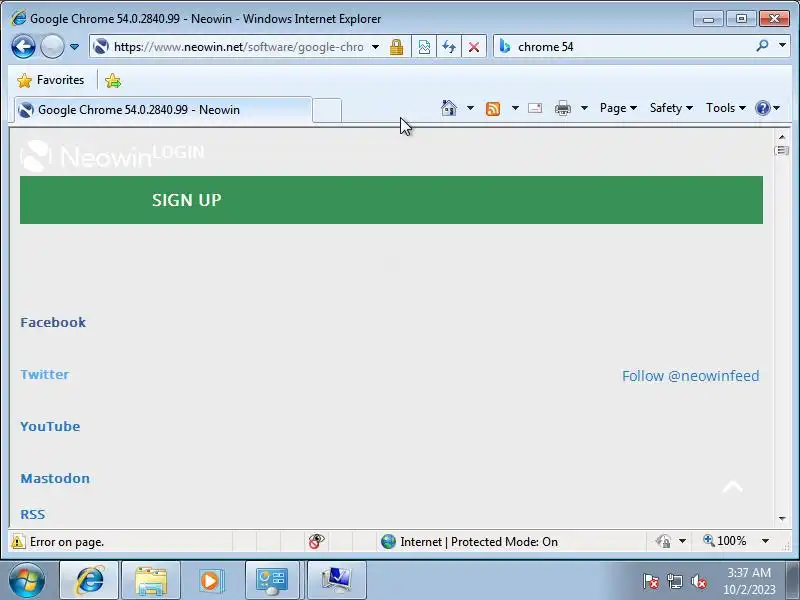View the security report lock icon
Viewport: 800px width, 600px height.
click(396, 47)
